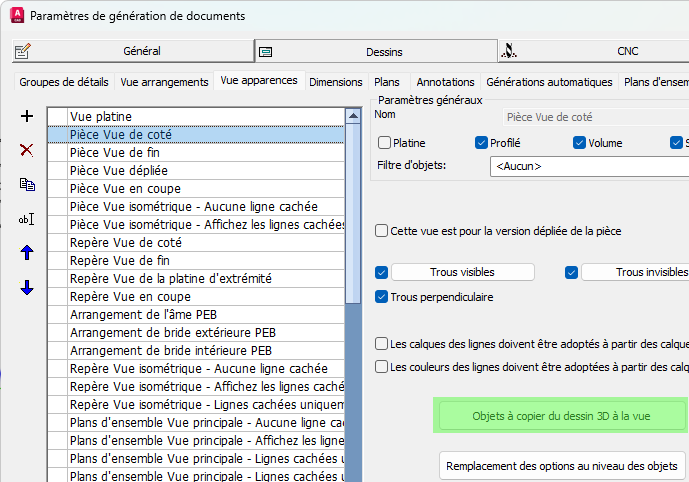Click the Général tab pencil icon

click(23, 51)
